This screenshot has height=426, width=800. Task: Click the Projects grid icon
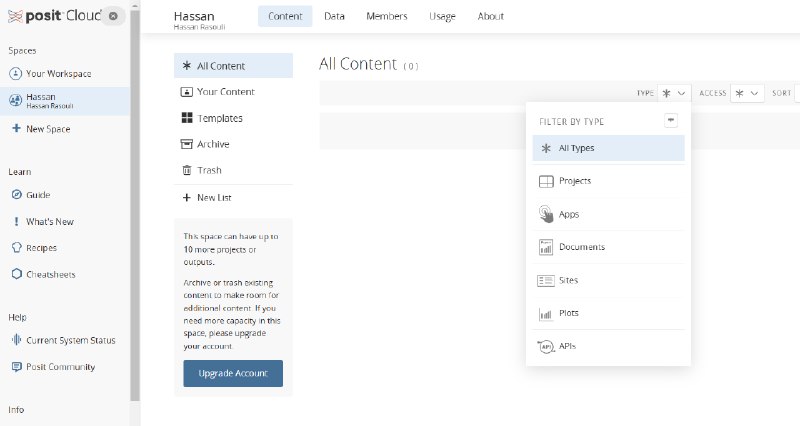(x=546, y=182)
